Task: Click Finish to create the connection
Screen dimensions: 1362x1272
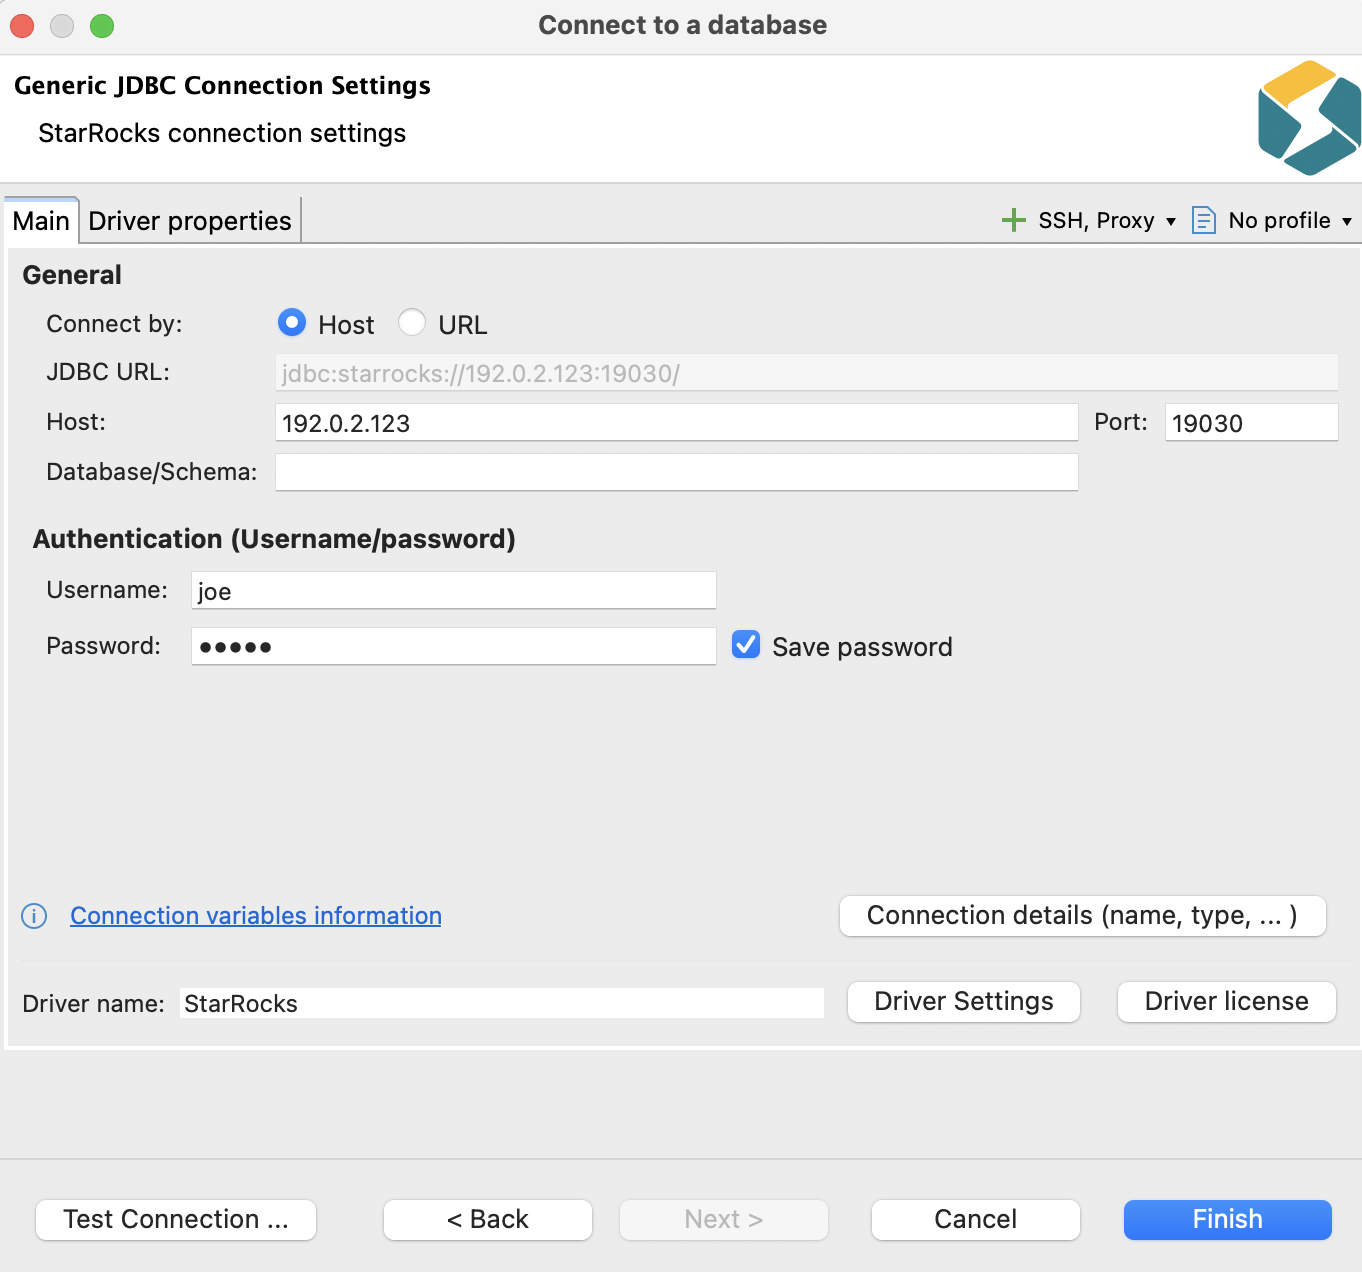Action: tap(1228, 1220)
